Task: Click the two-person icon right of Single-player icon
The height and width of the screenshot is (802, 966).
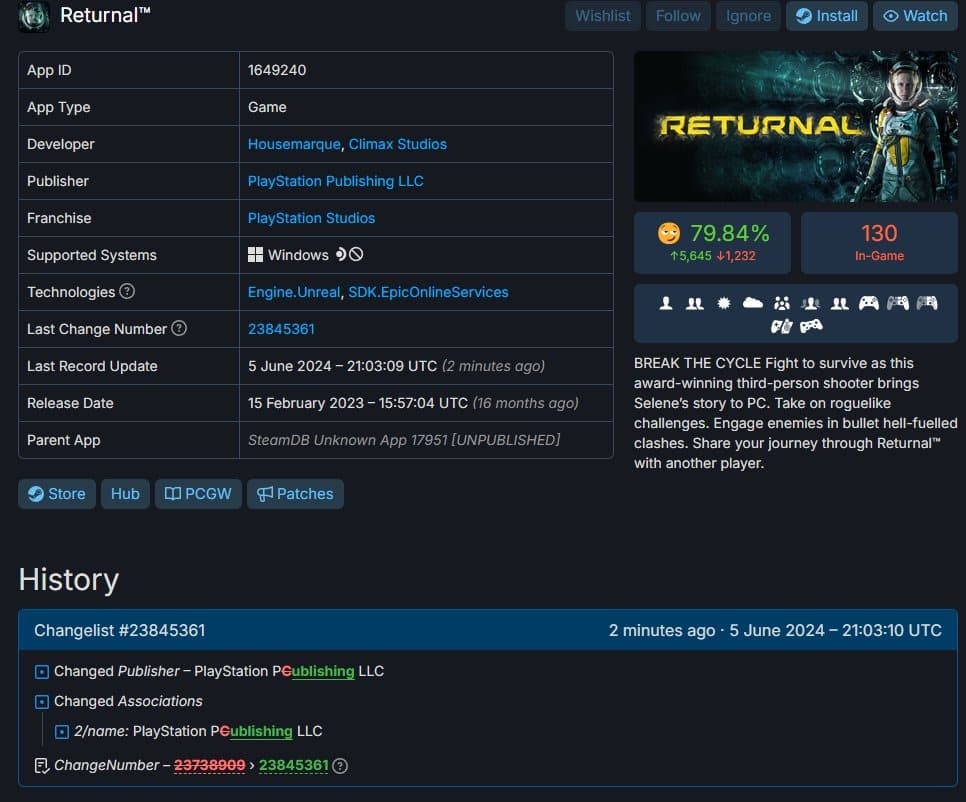Action: point(695,303)
